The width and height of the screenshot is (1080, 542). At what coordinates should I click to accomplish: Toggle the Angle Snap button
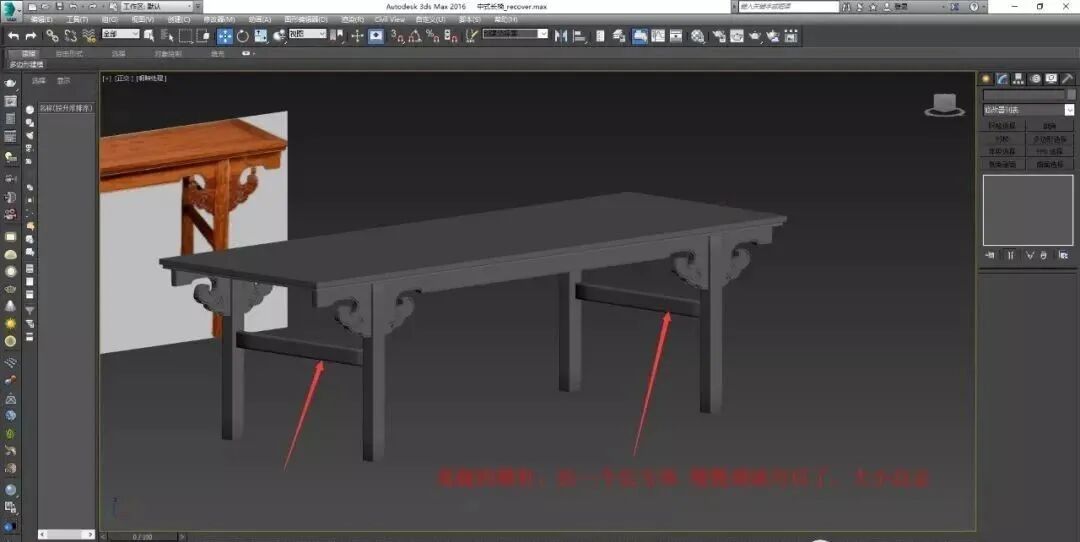[x=415, y=36]
